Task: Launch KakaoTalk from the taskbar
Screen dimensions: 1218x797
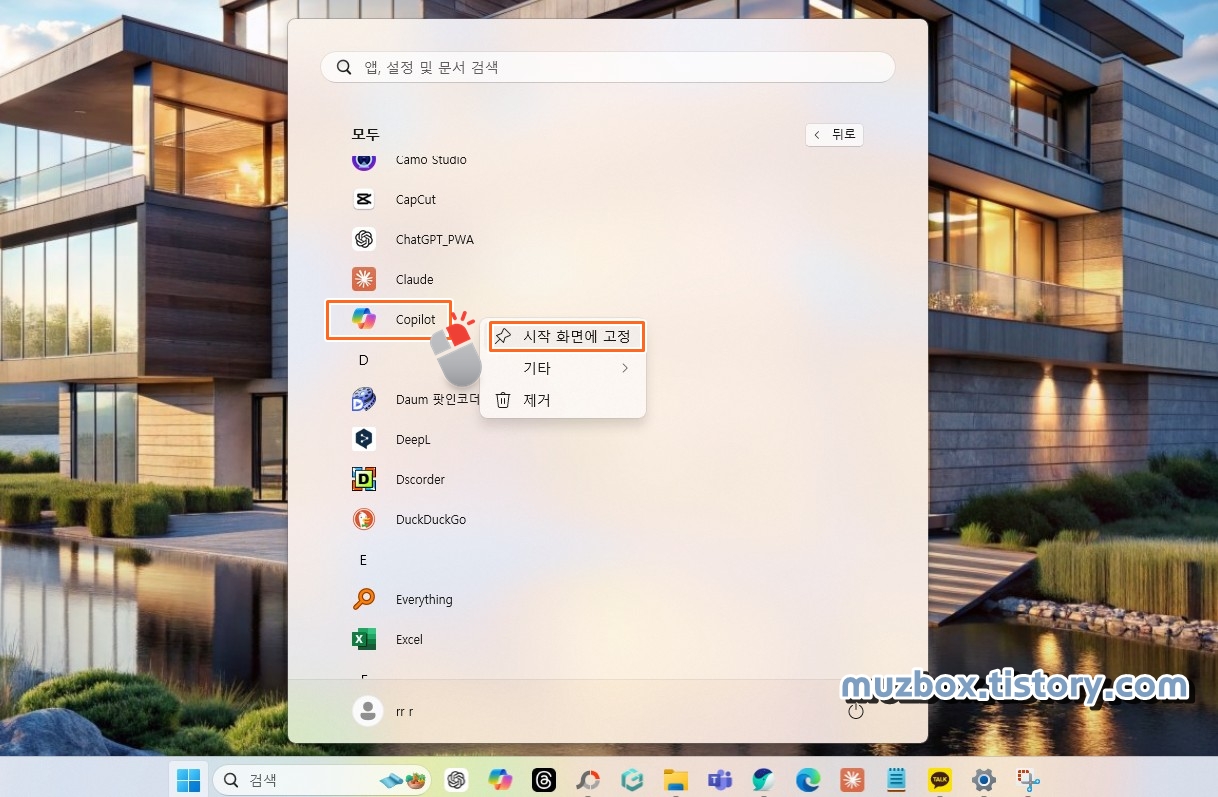Action: [x=940, y=780]
